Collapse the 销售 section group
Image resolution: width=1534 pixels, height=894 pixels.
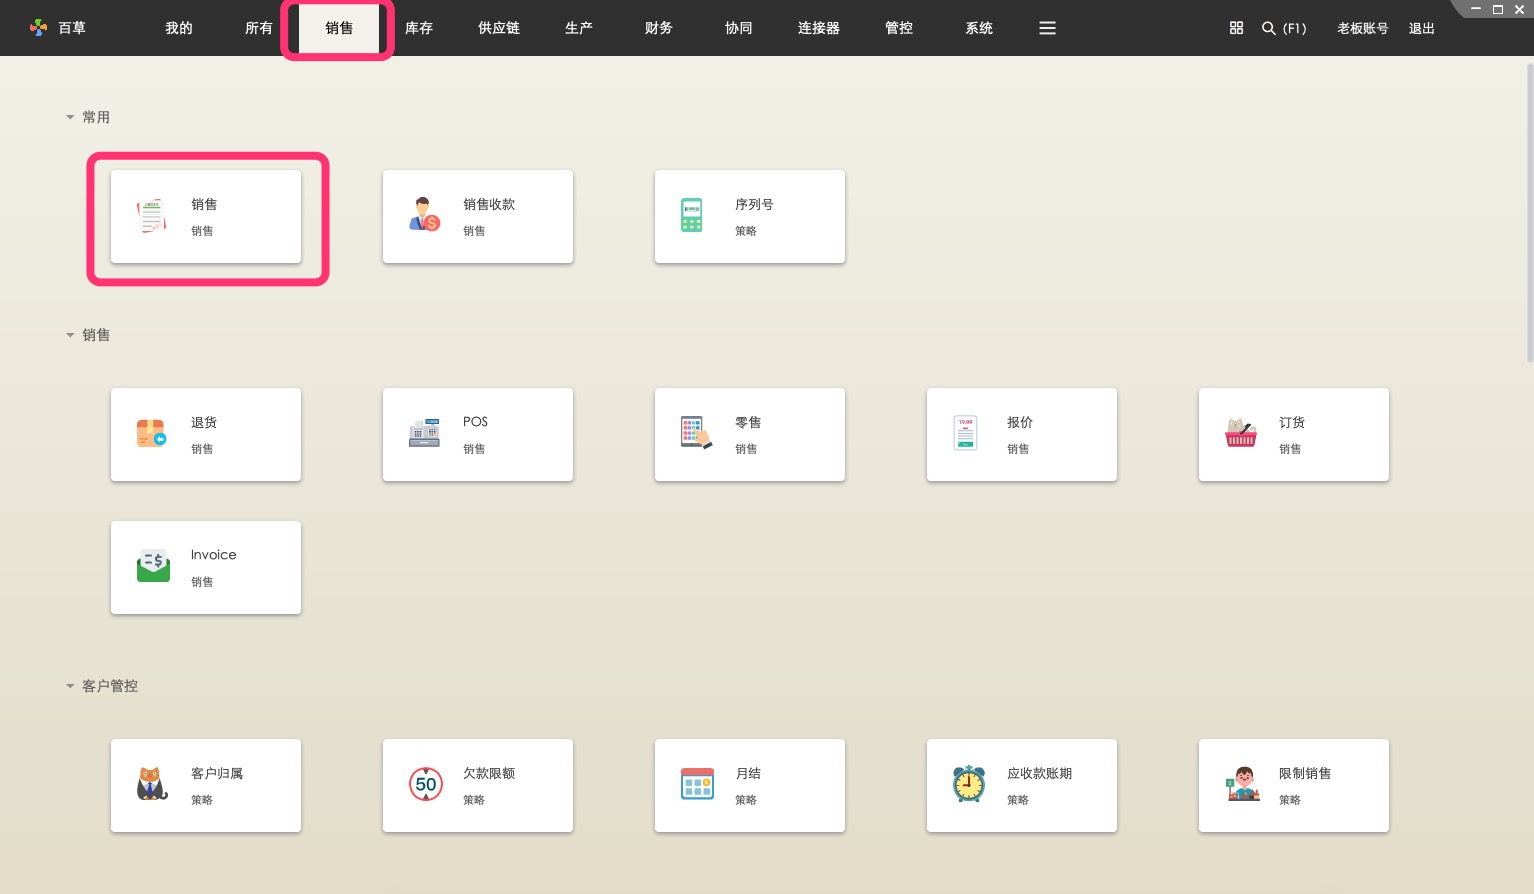(x=70, y=335)
